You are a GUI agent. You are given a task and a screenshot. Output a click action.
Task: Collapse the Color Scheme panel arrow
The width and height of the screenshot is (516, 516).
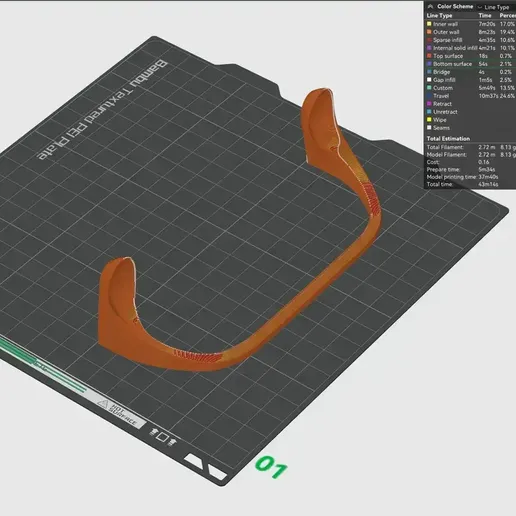click(x=430, y=6)
